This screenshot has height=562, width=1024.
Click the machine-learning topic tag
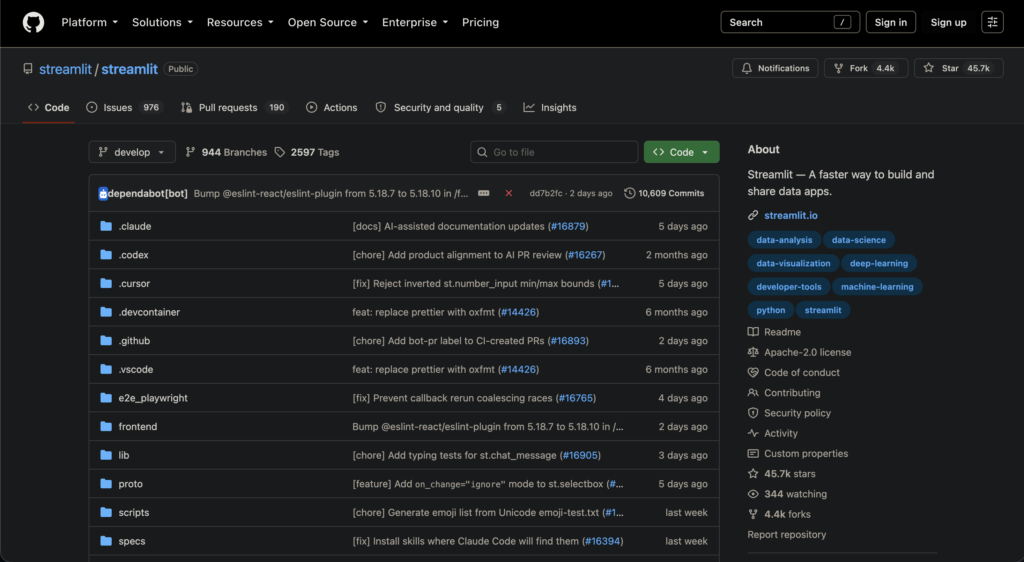877,287
